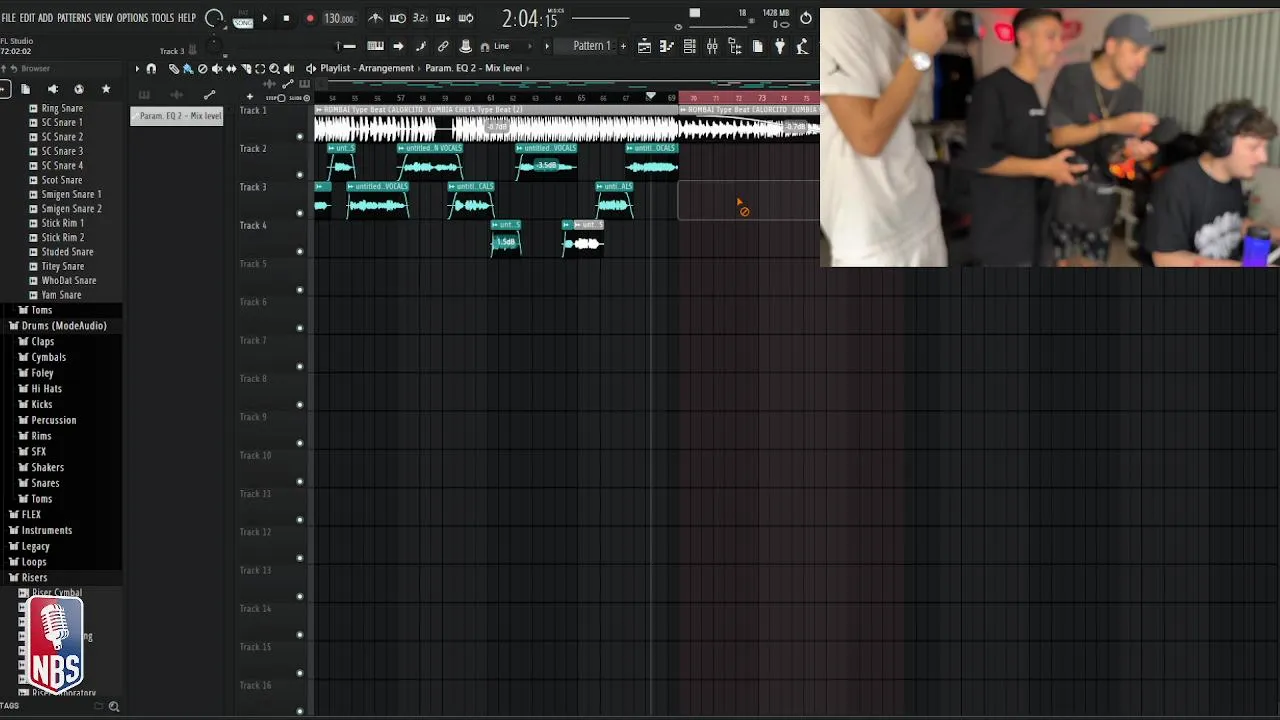
Task: Mute Track 1 with its dot
Action: pyautogui.click(x=300, y=136)
